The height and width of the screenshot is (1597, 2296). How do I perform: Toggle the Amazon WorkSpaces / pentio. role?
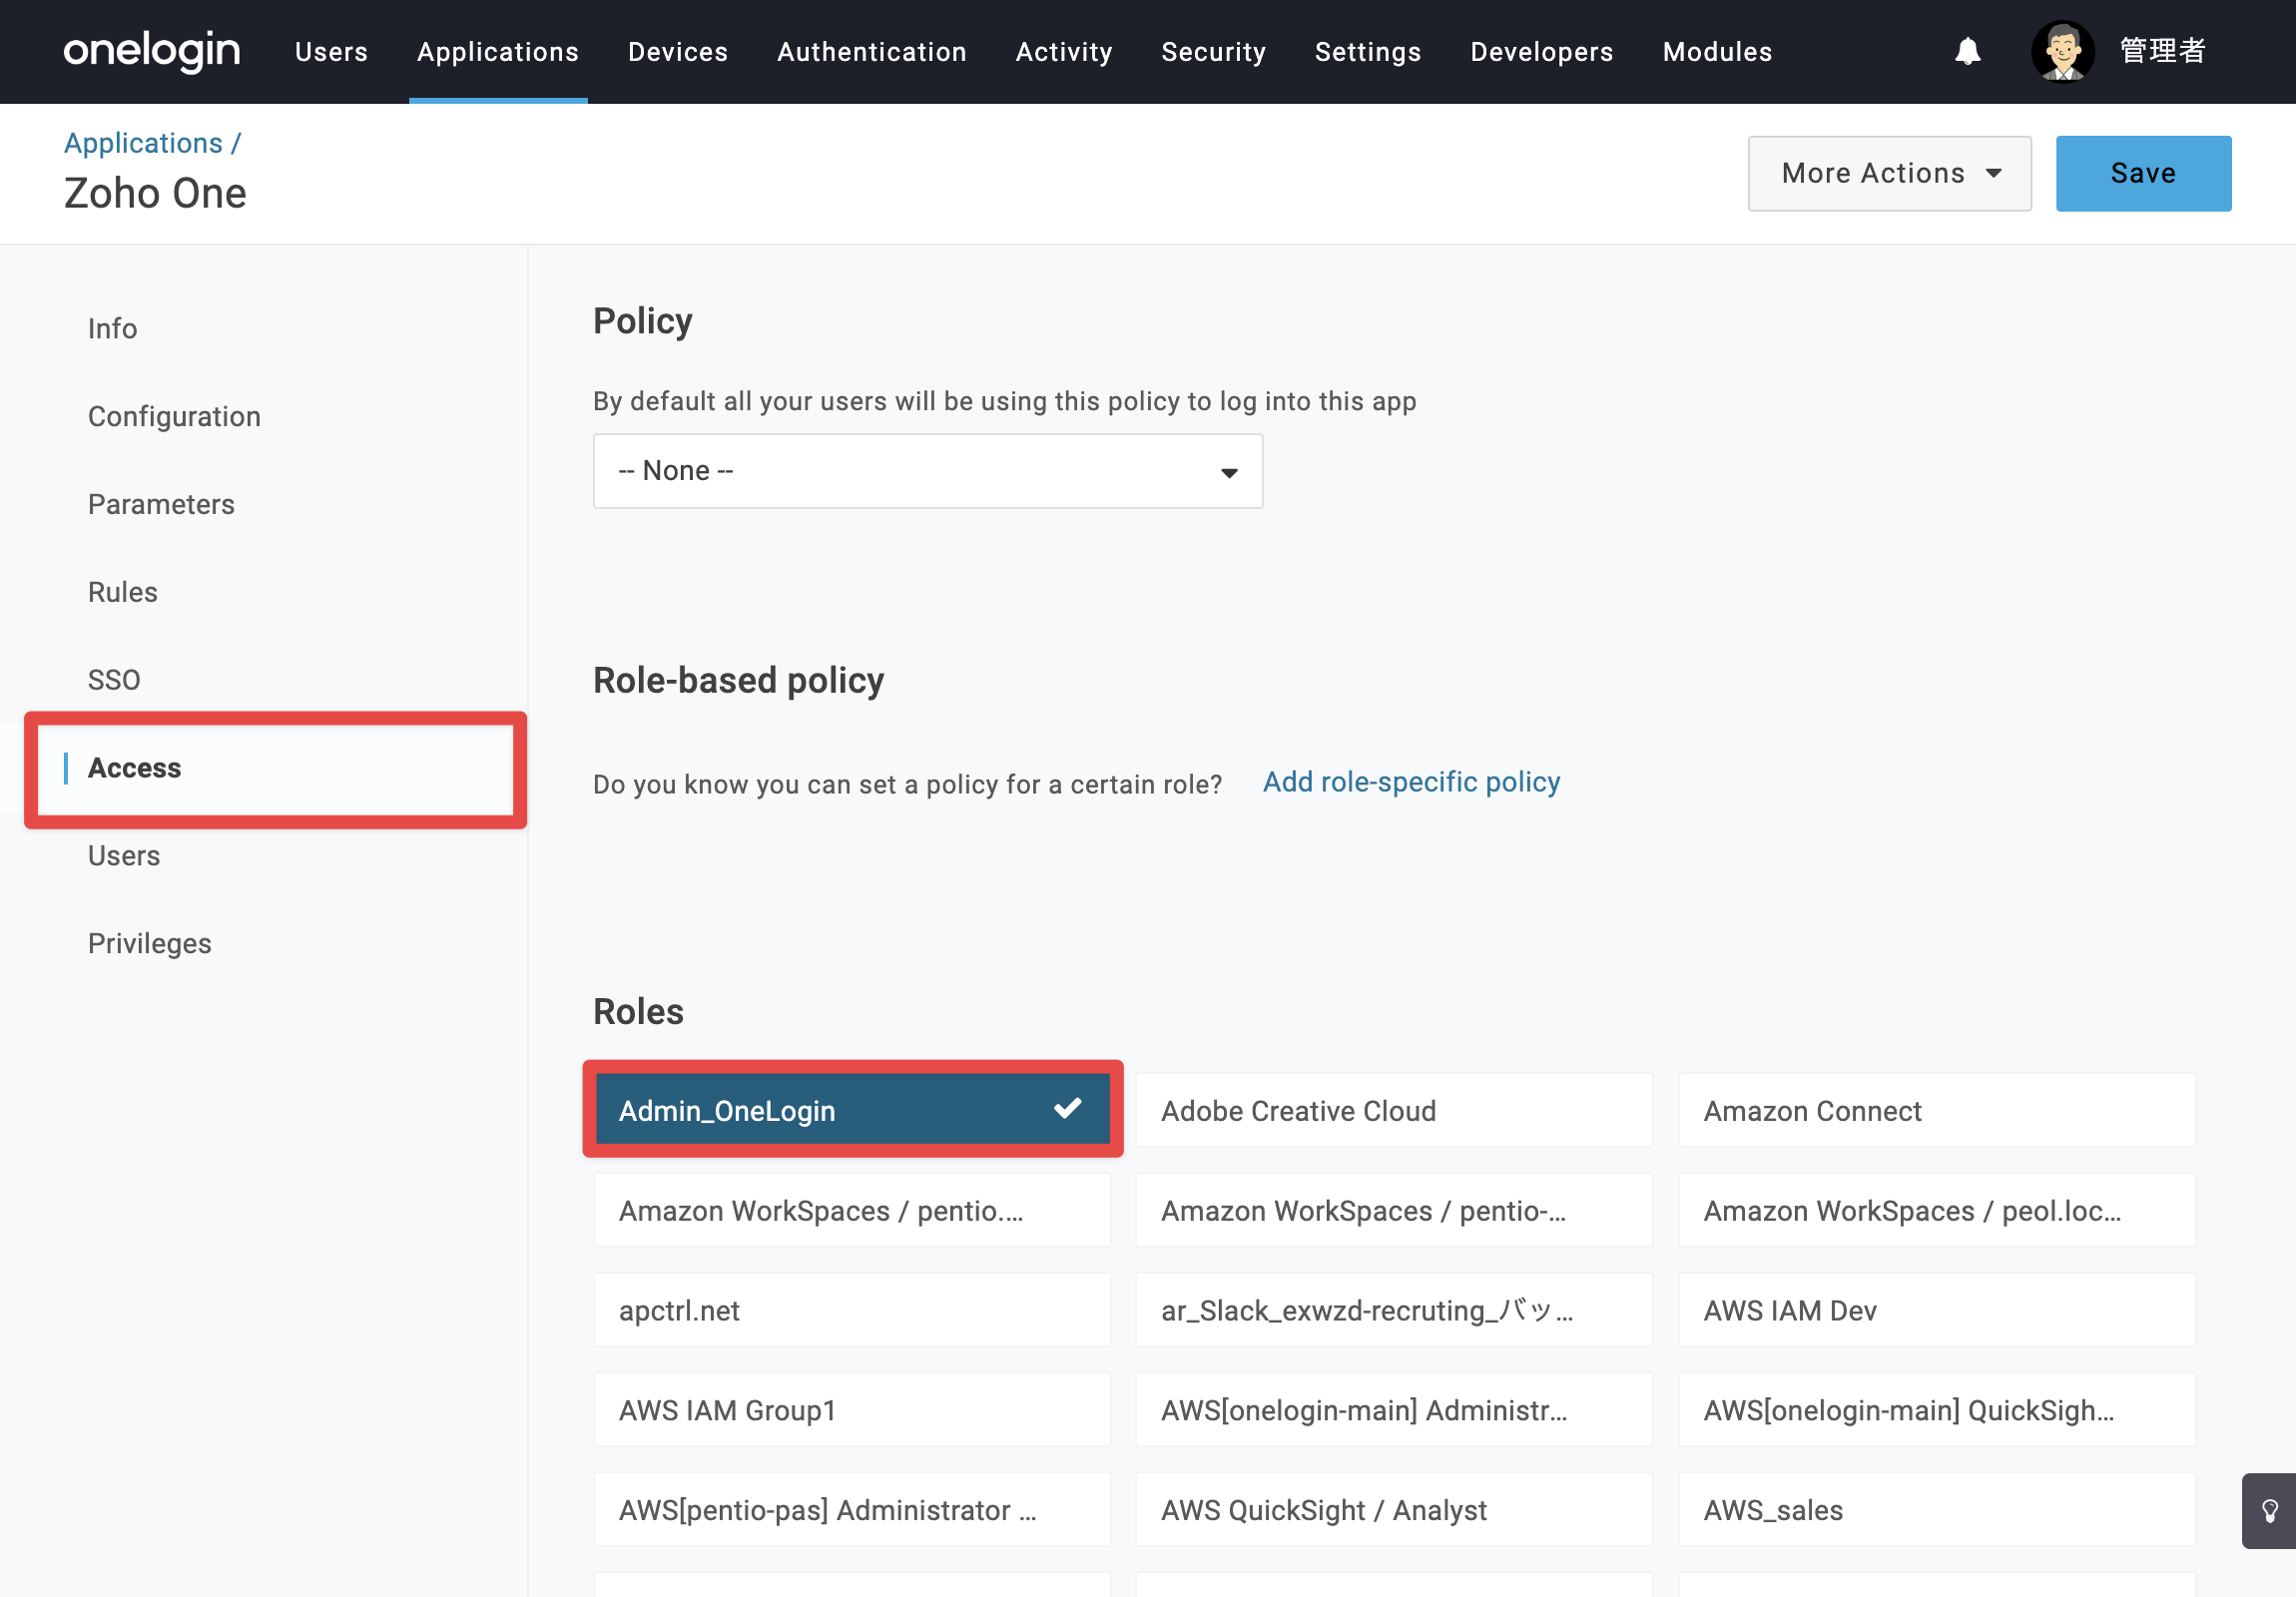point(852,1210)
